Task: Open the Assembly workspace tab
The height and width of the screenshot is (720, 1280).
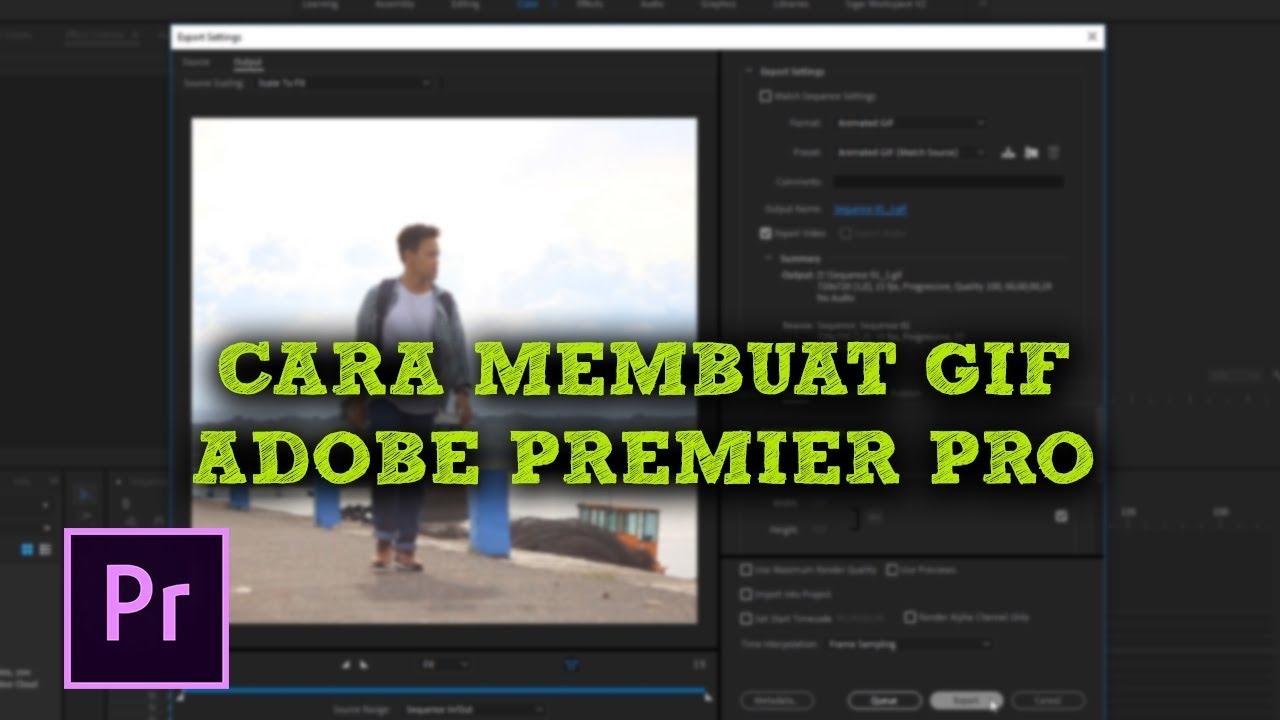Action: 394,5
